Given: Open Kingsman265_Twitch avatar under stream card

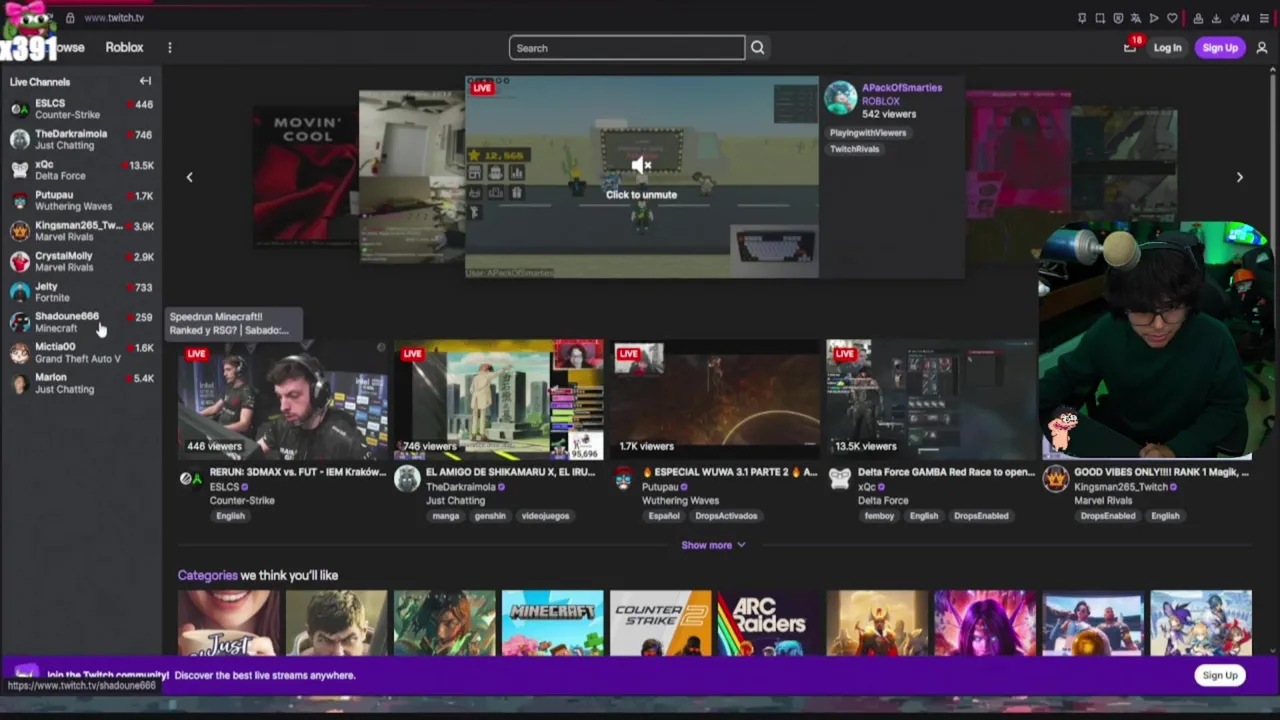Looking at the screenshot, I should [1056, 479].
